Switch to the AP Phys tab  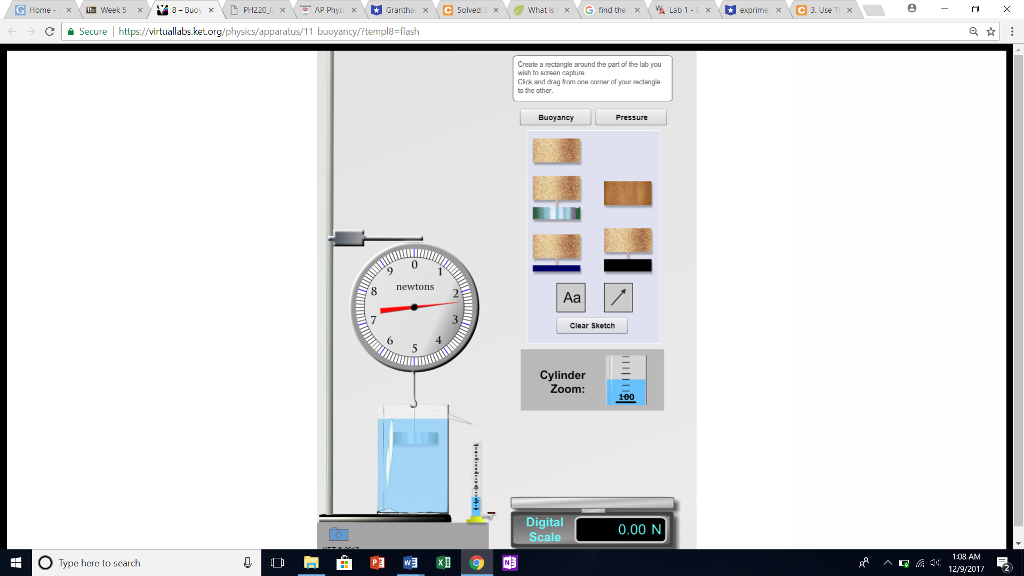click(x=328, y=10)
